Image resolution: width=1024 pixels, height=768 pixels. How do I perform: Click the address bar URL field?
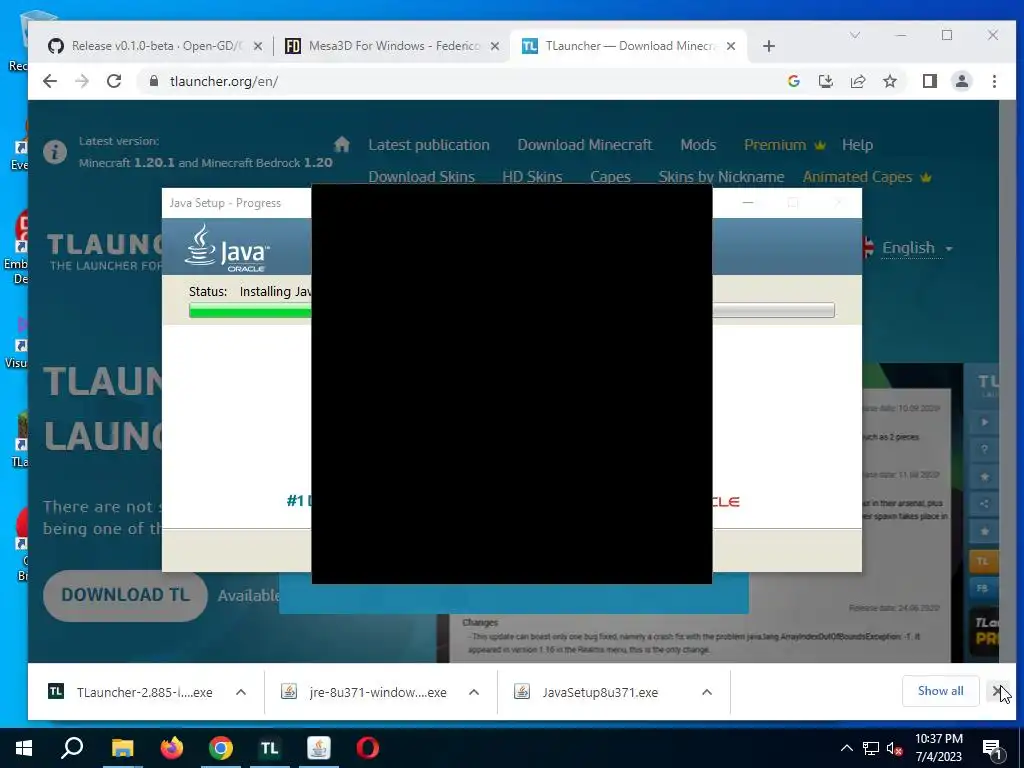coord(457,81)
